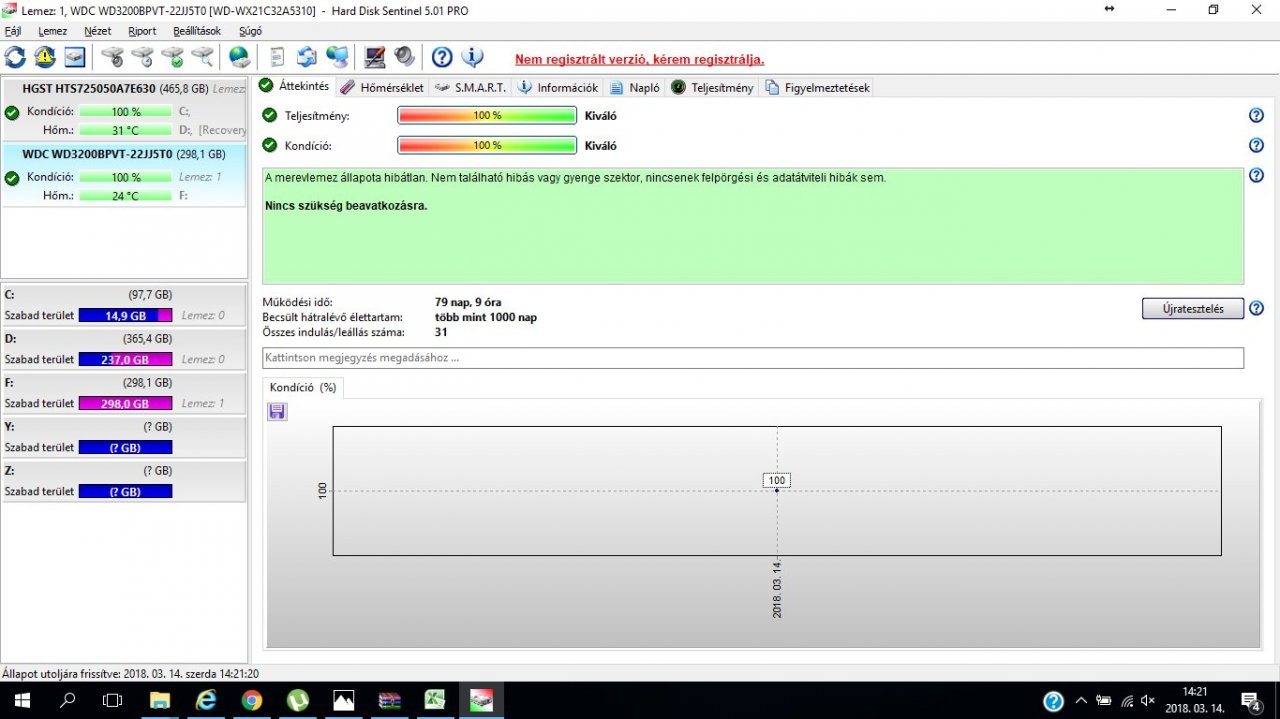This screenshot has height=719, width=1280.
Task: Click the blue arrows over envelope toolbar icon
Action: [307, 57]
